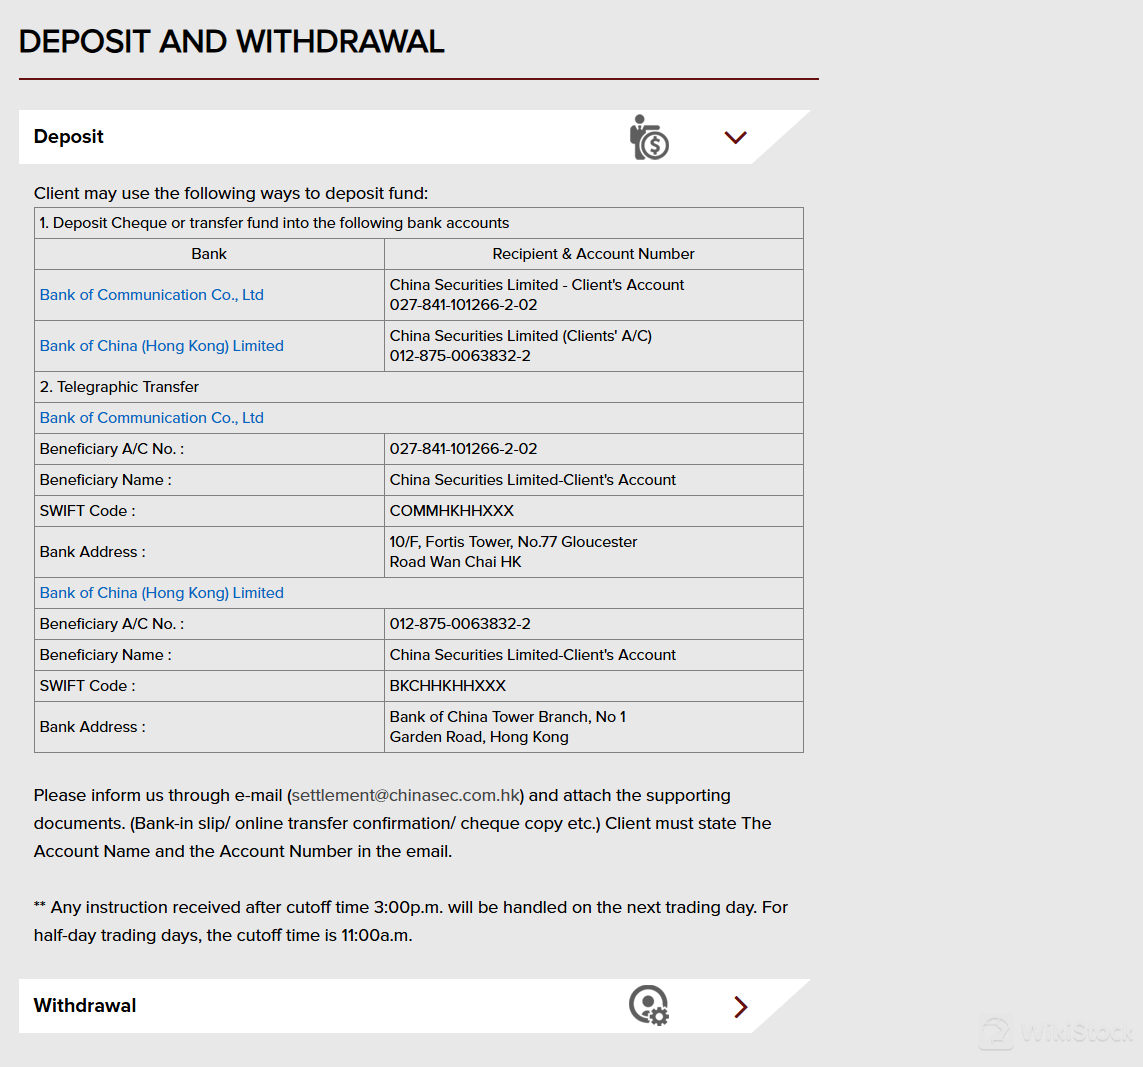Viewport: 1143px width, 1067px height.
Task: Click settlement@chinasec.com.hk email link
Action: (x=406, y=795)
